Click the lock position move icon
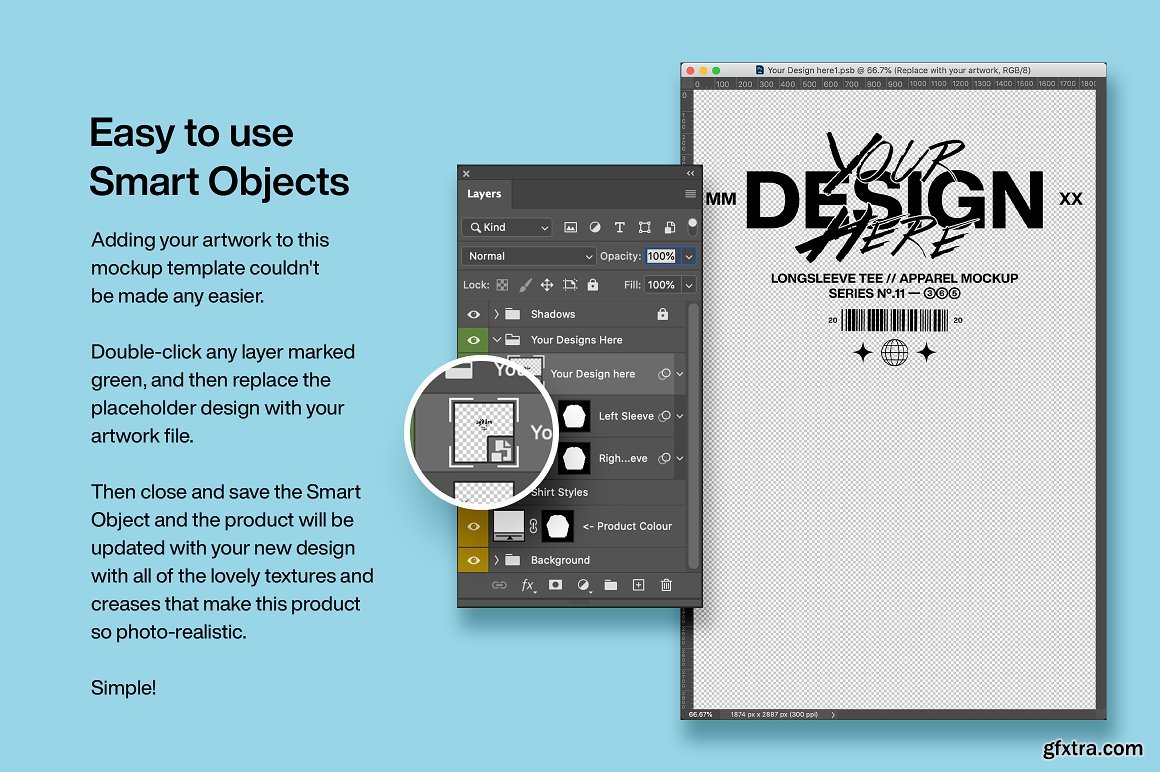 [x=547, y=285]
